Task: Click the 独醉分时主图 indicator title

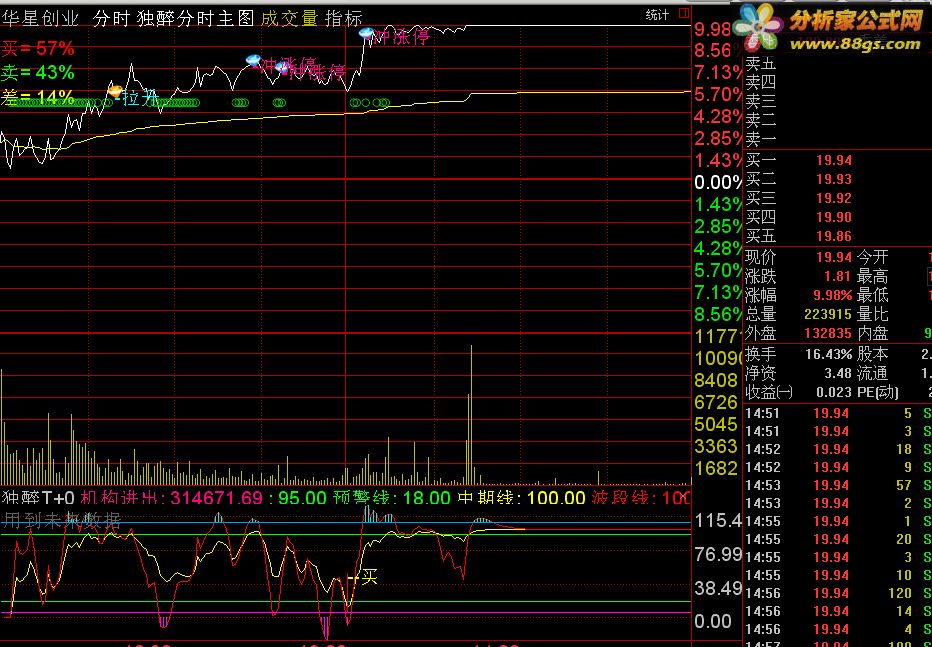Action: tap(196, 18)
